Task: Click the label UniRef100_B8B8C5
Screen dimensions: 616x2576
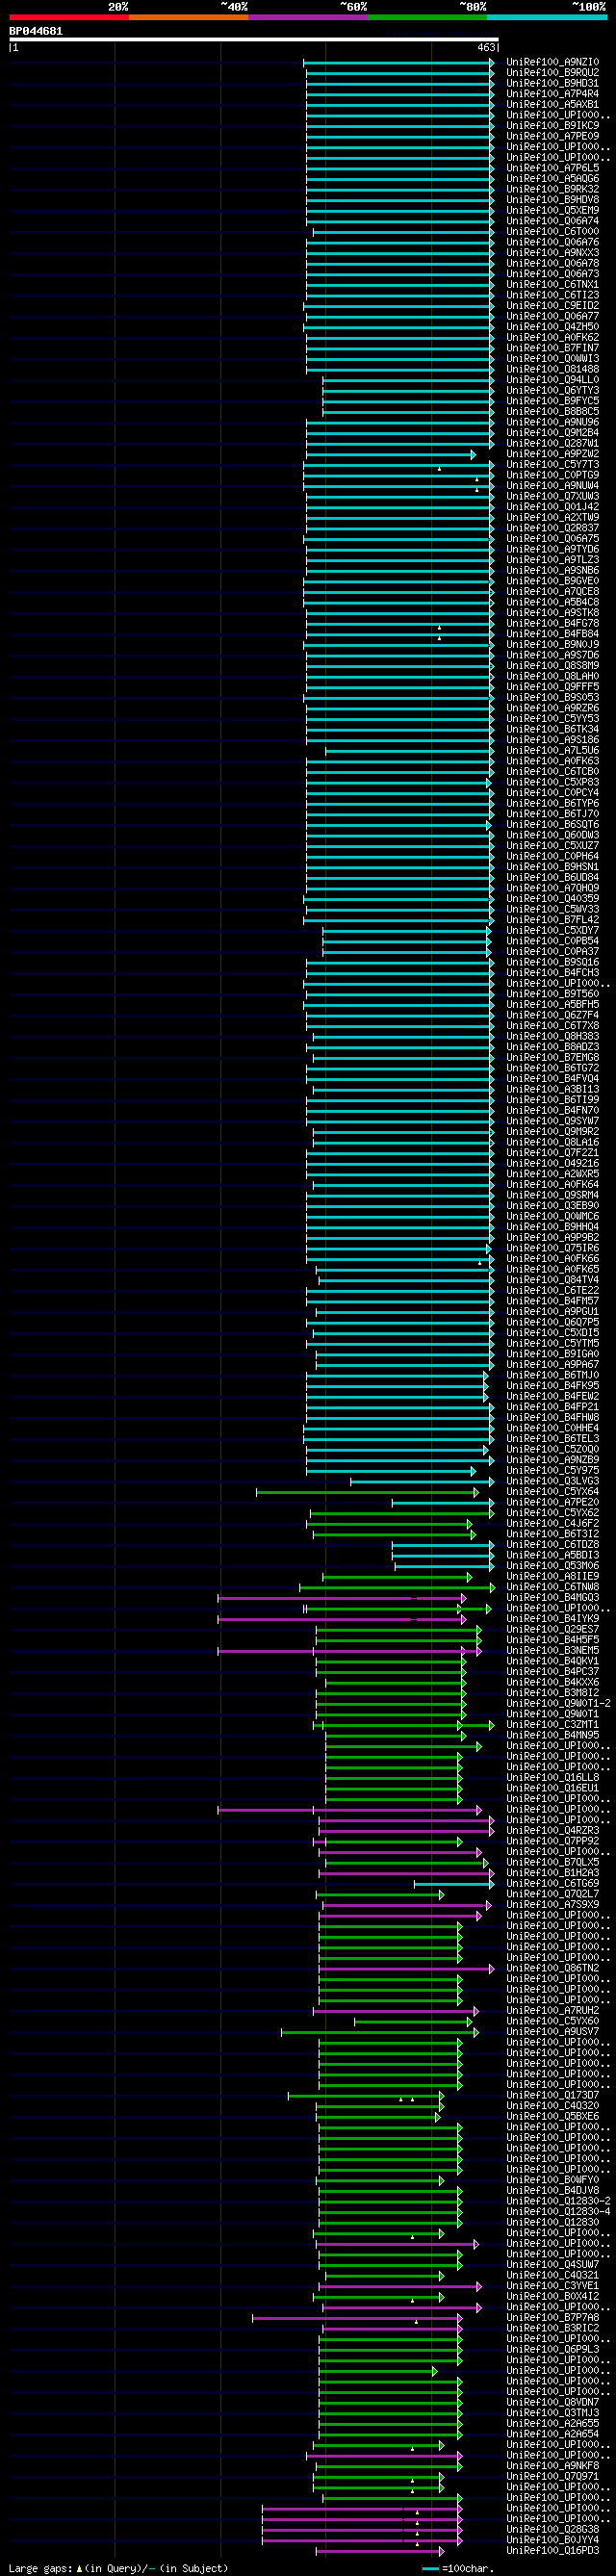Action: (553, 411)
